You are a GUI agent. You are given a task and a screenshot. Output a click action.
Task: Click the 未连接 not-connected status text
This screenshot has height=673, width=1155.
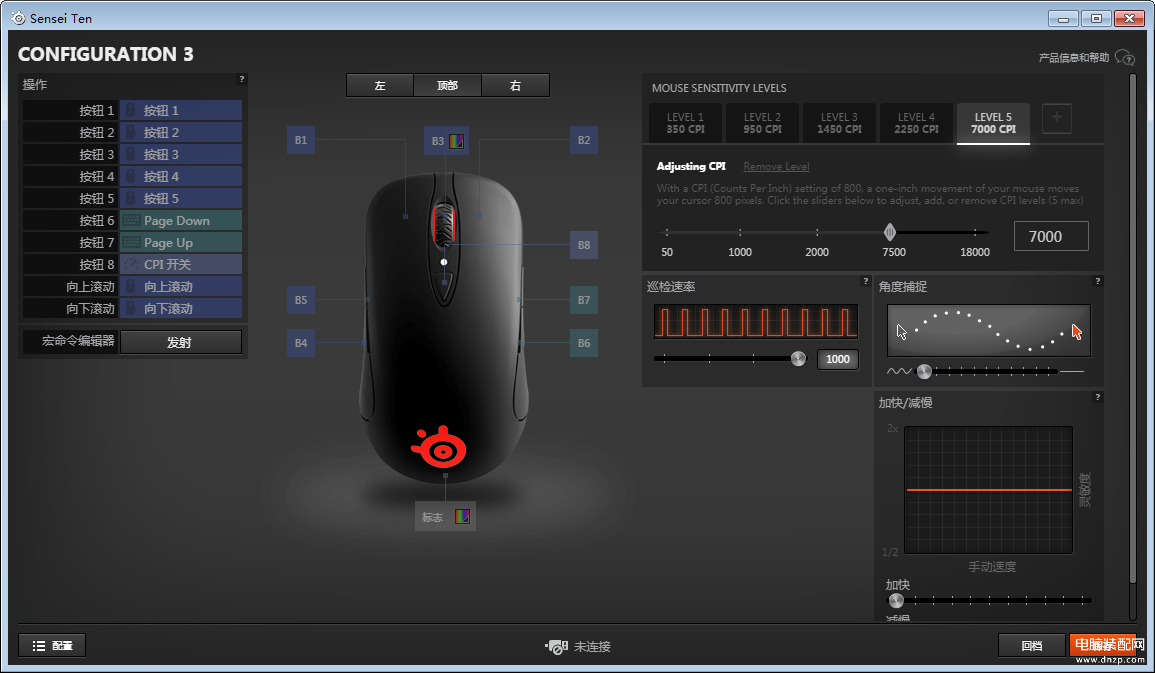point(592,646)
